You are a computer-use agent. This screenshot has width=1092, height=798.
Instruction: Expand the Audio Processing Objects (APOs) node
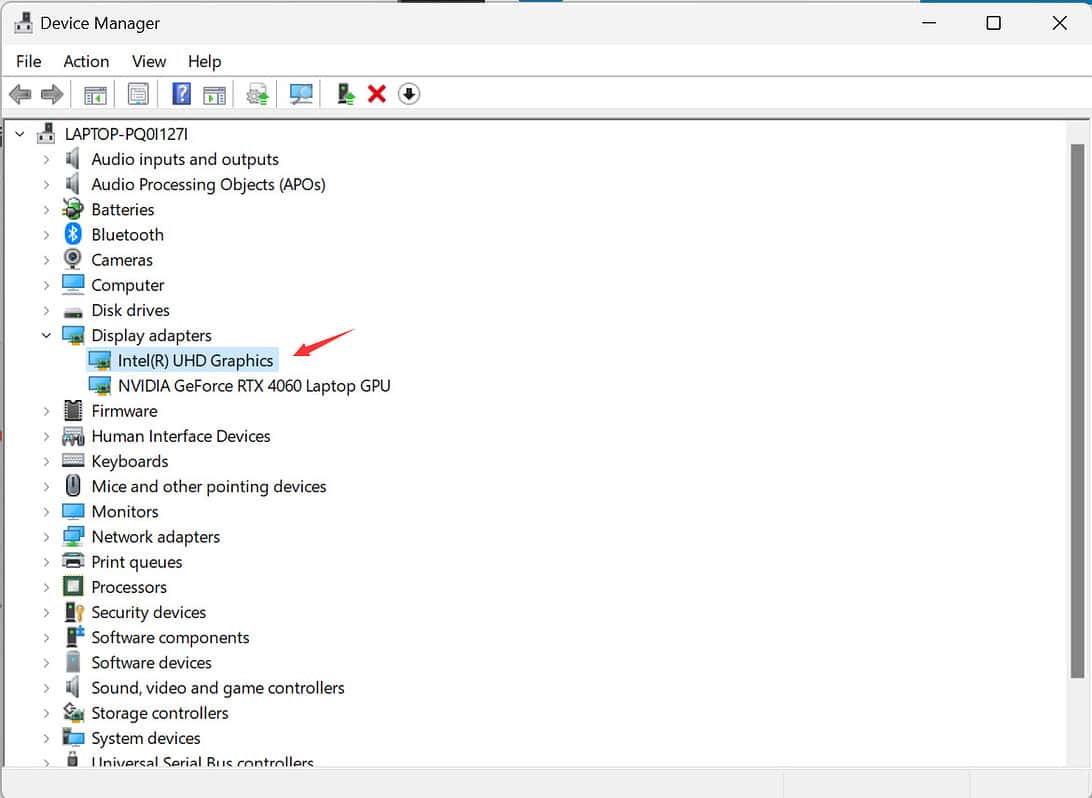coord(46,185)
